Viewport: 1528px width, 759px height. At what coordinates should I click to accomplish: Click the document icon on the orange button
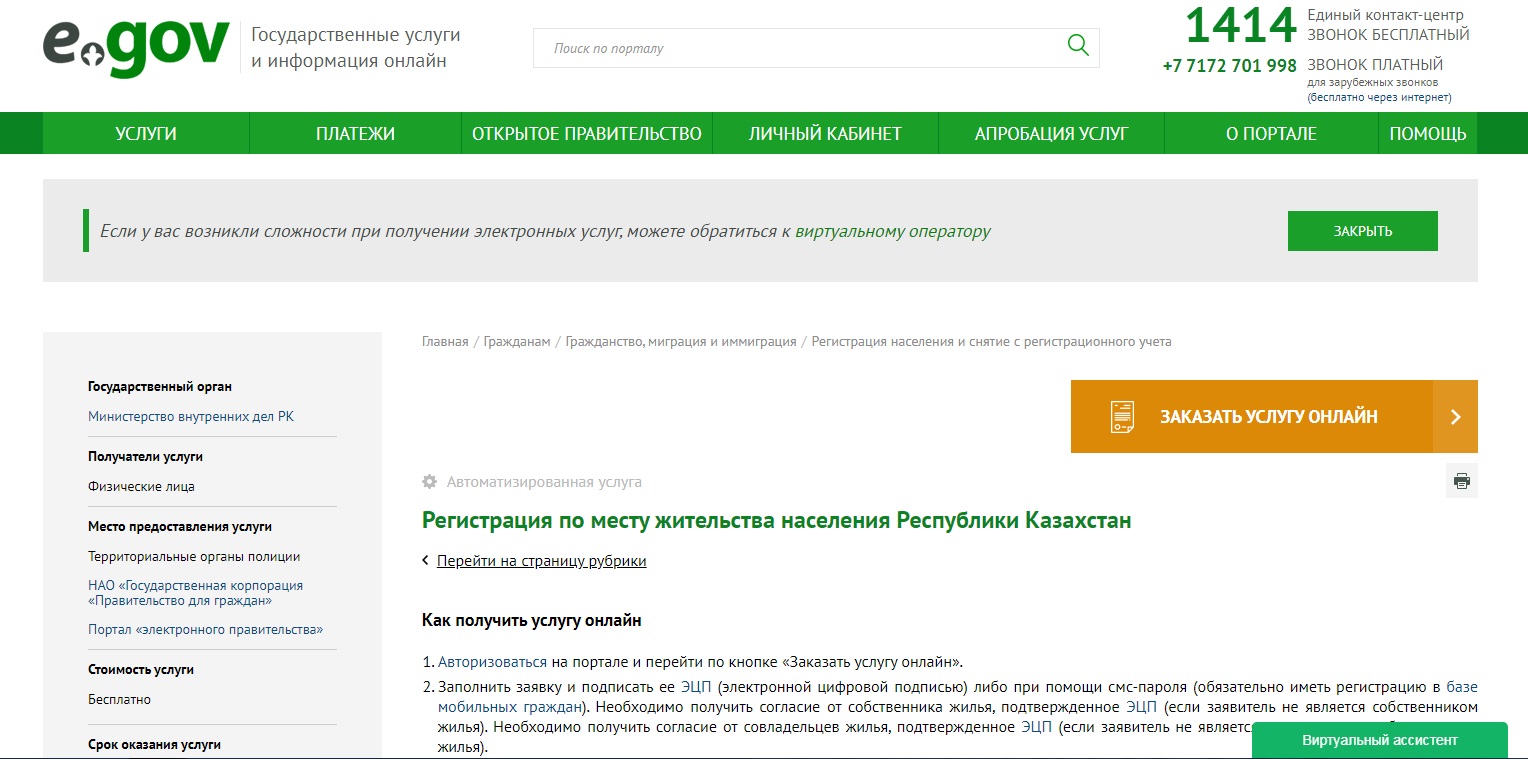click(x=1123, y=417)
